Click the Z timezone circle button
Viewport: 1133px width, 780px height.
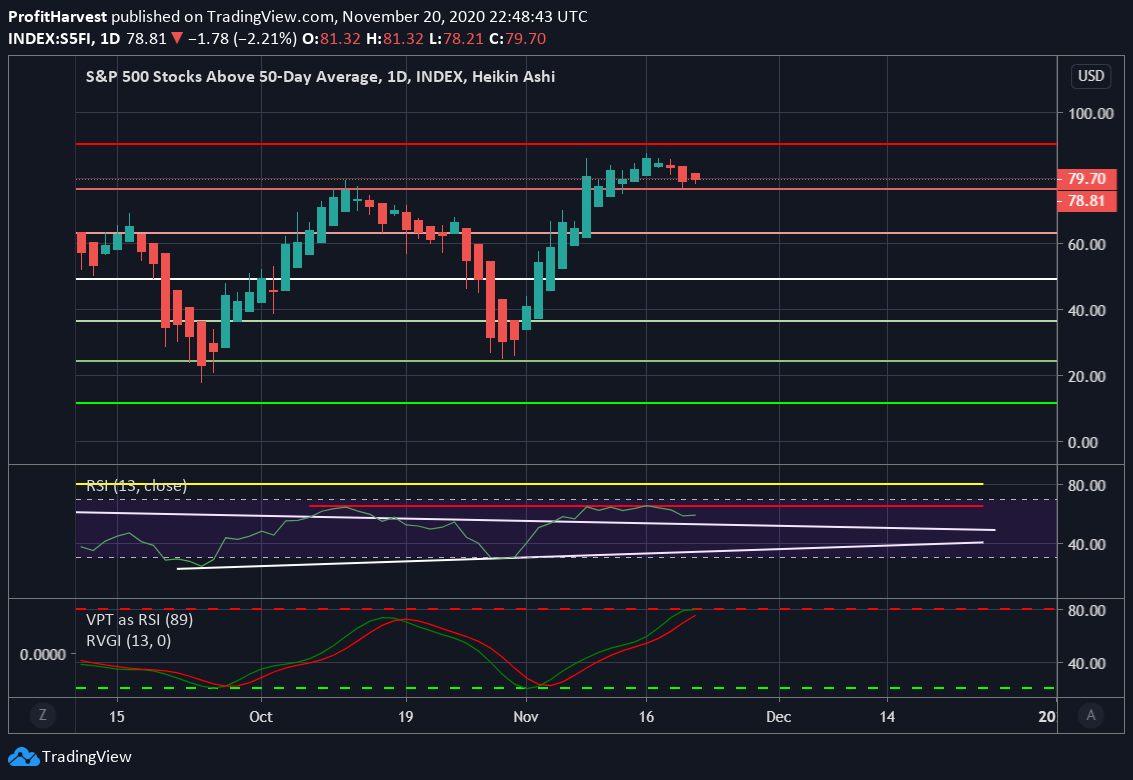pyautogui.click(x=43, y=716)
